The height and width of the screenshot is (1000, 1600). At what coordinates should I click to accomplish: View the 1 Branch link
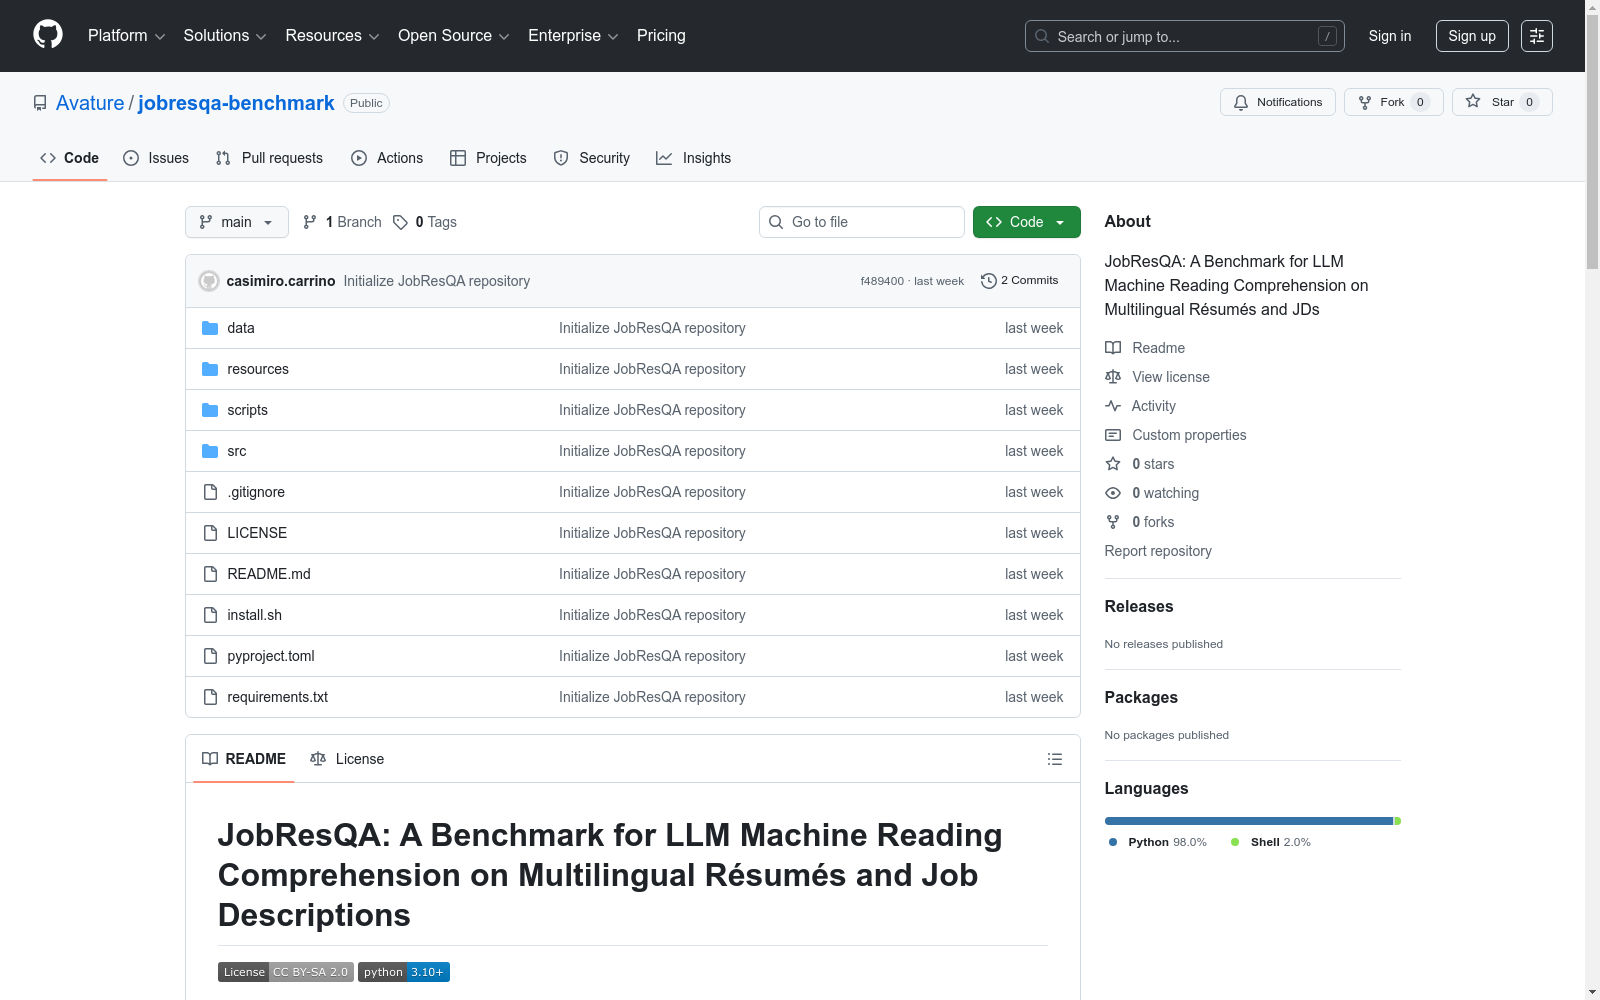point(342,222)
